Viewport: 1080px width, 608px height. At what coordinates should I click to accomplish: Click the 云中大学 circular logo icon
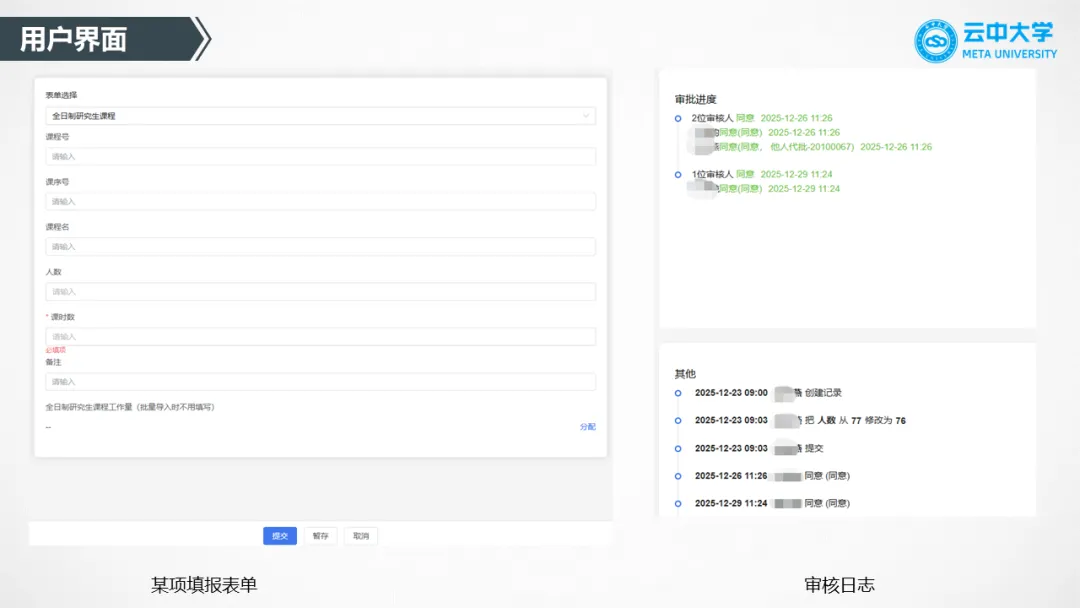pos(935,41)
